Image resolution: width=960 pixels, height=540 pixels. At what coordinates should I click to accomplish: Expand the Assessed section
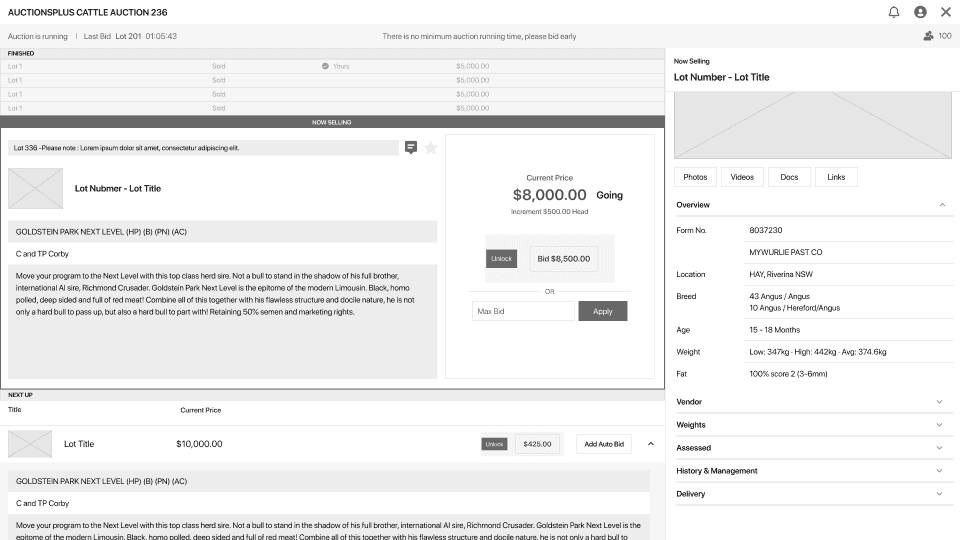coord(939,448)
